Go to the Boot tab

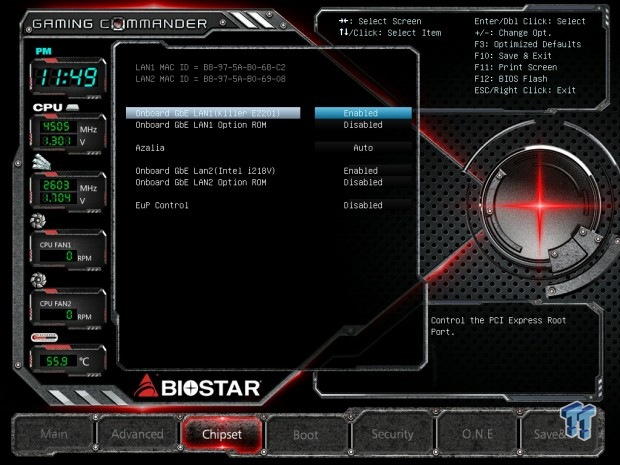[306, 435]
